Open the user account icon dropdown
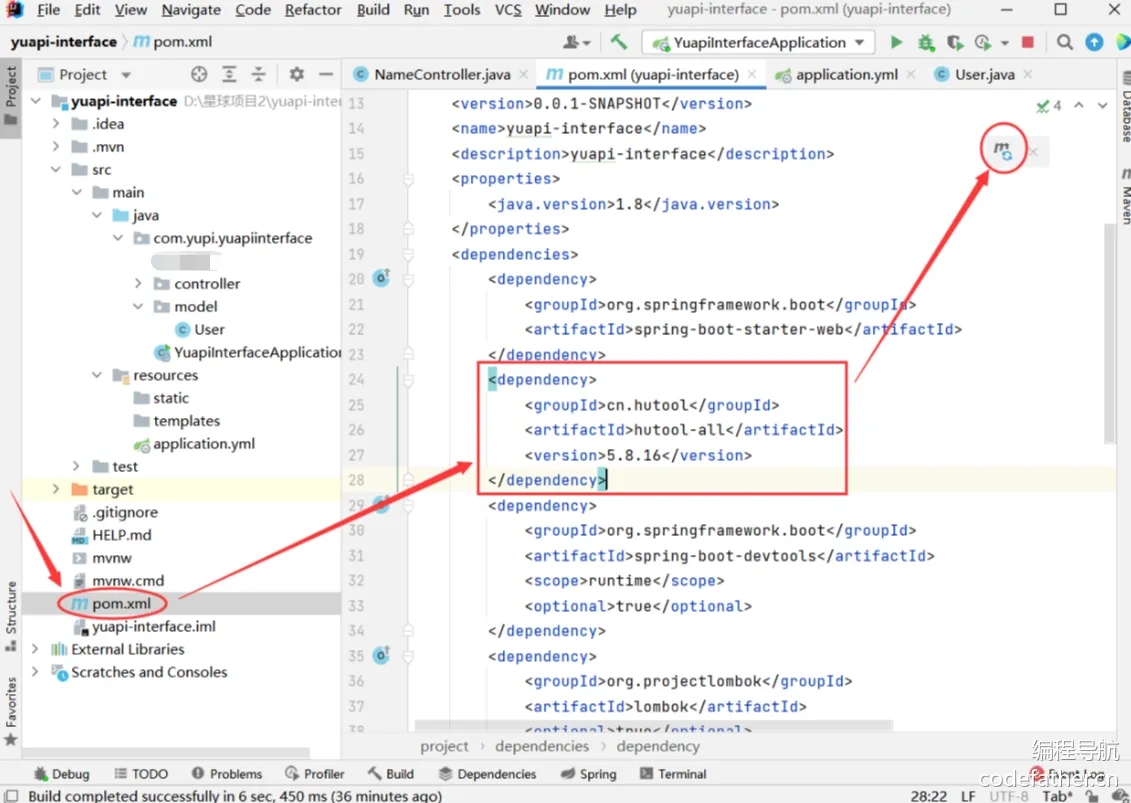The height and width of the screenshot is (803, 1131). [576, 43]
